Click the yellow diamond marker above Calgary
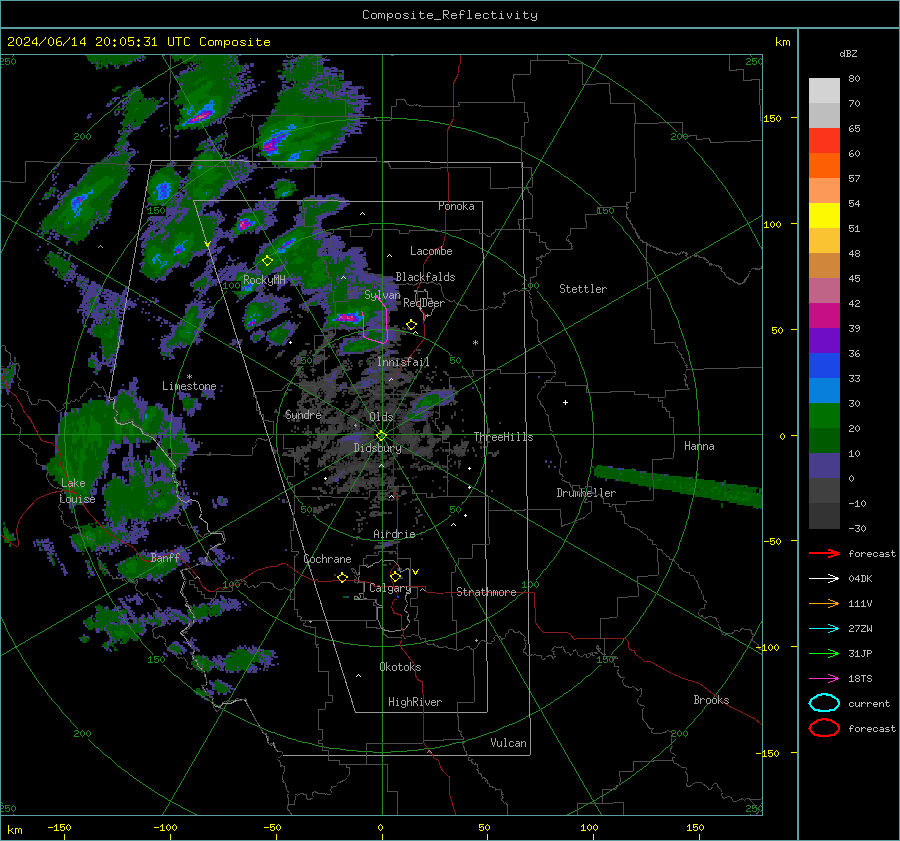The width and height of the screenshot is (900, 841). point(395,576)
